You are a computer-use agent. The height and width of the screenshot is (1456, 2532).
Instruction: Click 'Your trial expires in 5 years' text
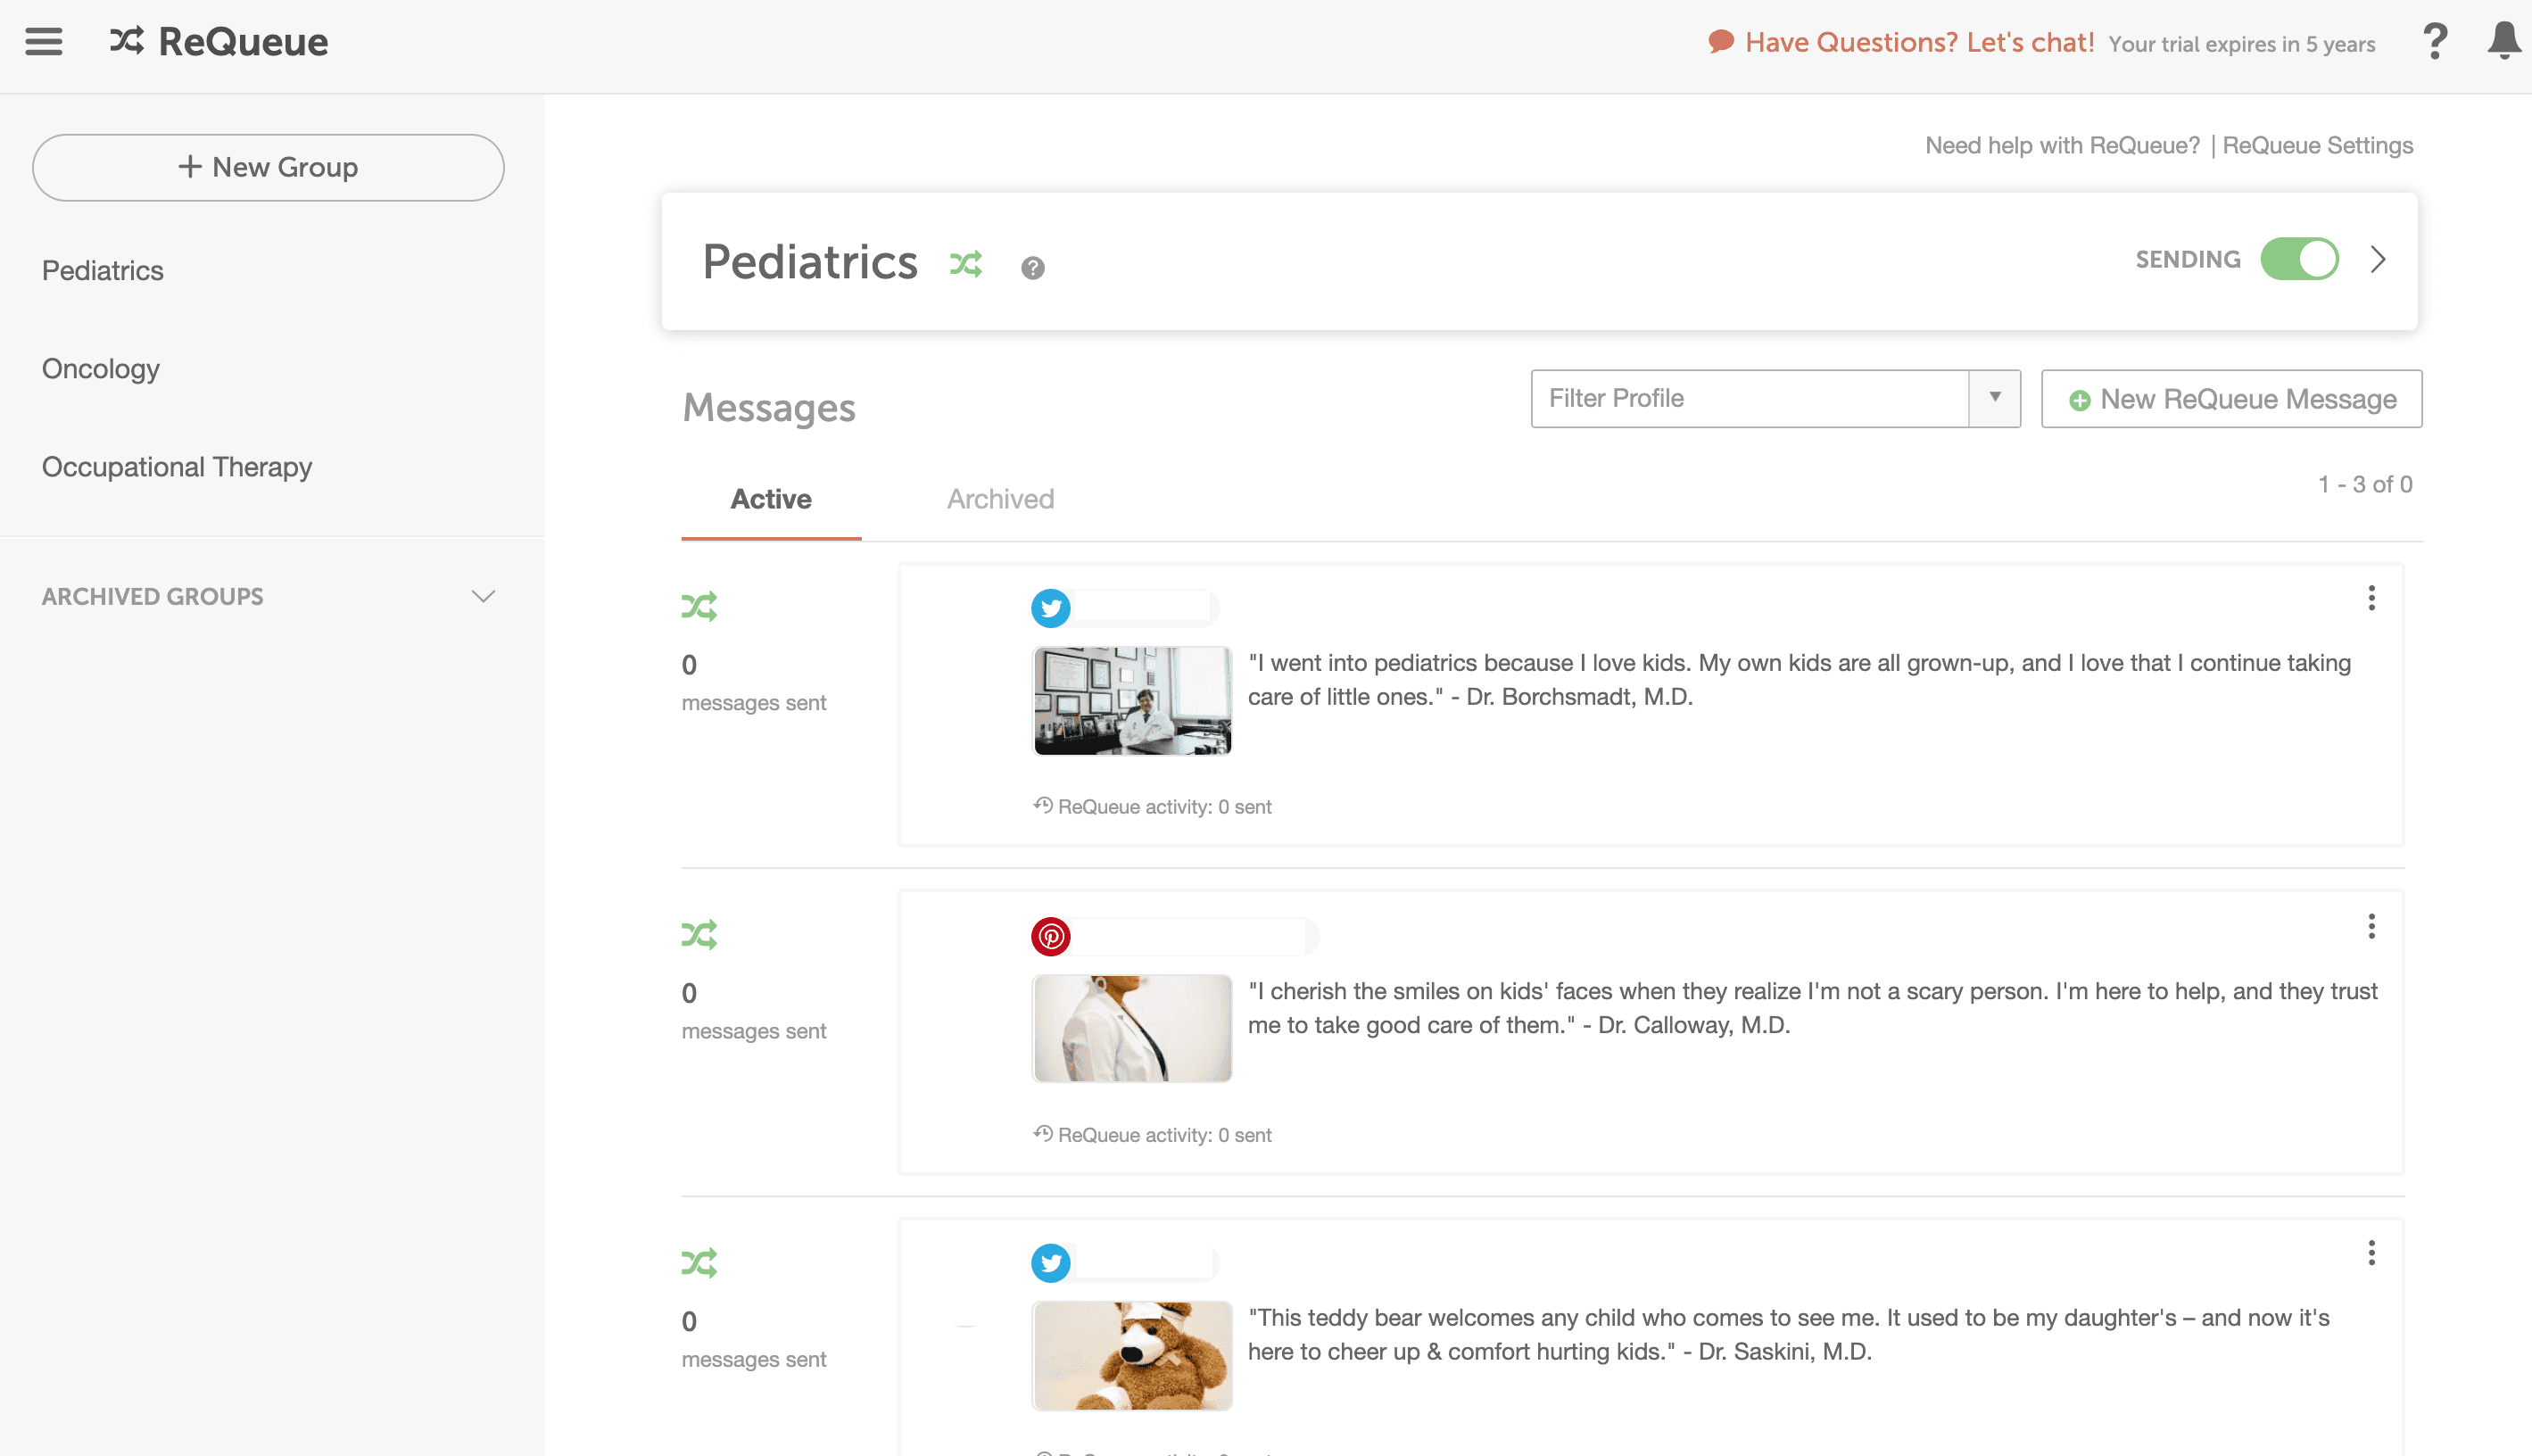(x=2241, y=44)
